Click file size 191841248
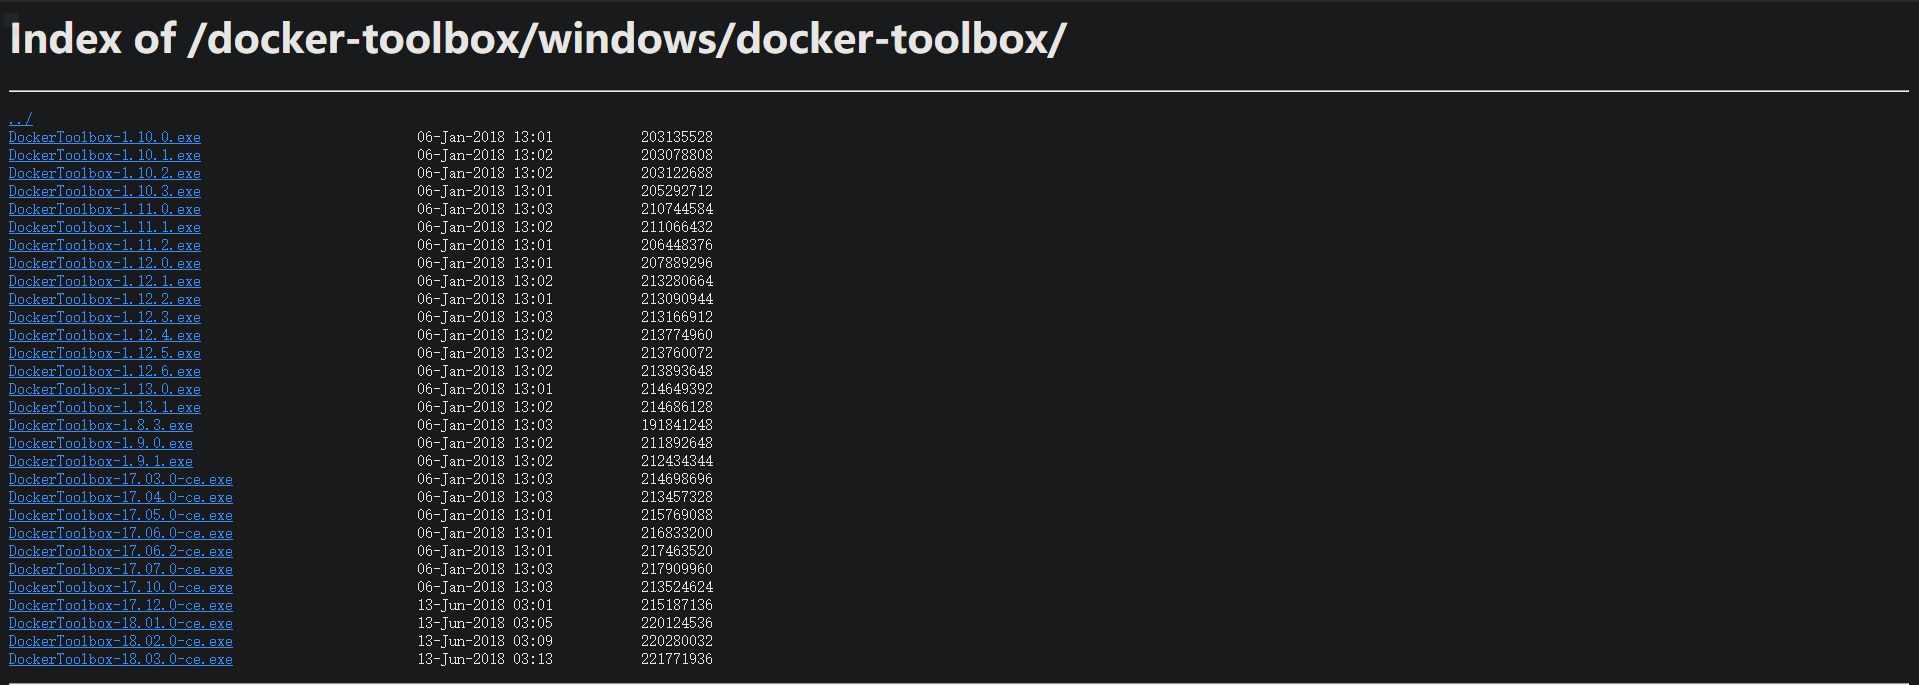Viewport: 1919px width, 685px height. (677, 425)
